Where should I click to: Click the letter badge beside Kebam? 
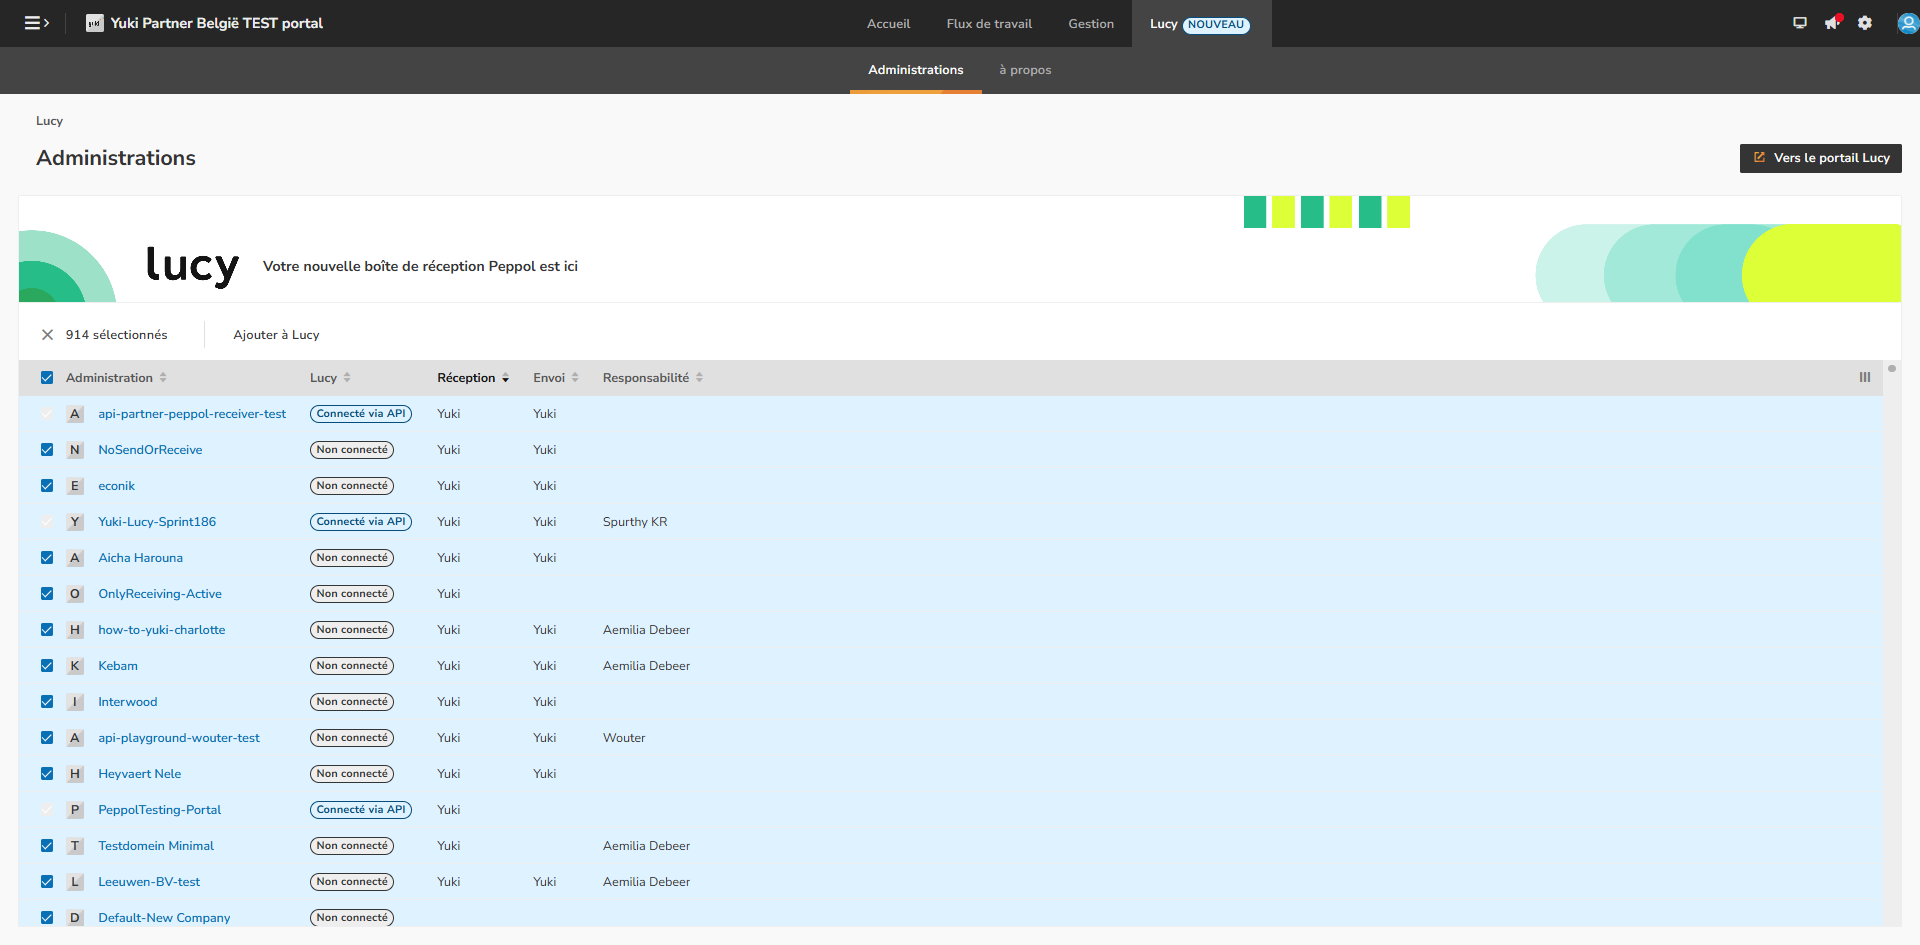[x=75, y=666]
